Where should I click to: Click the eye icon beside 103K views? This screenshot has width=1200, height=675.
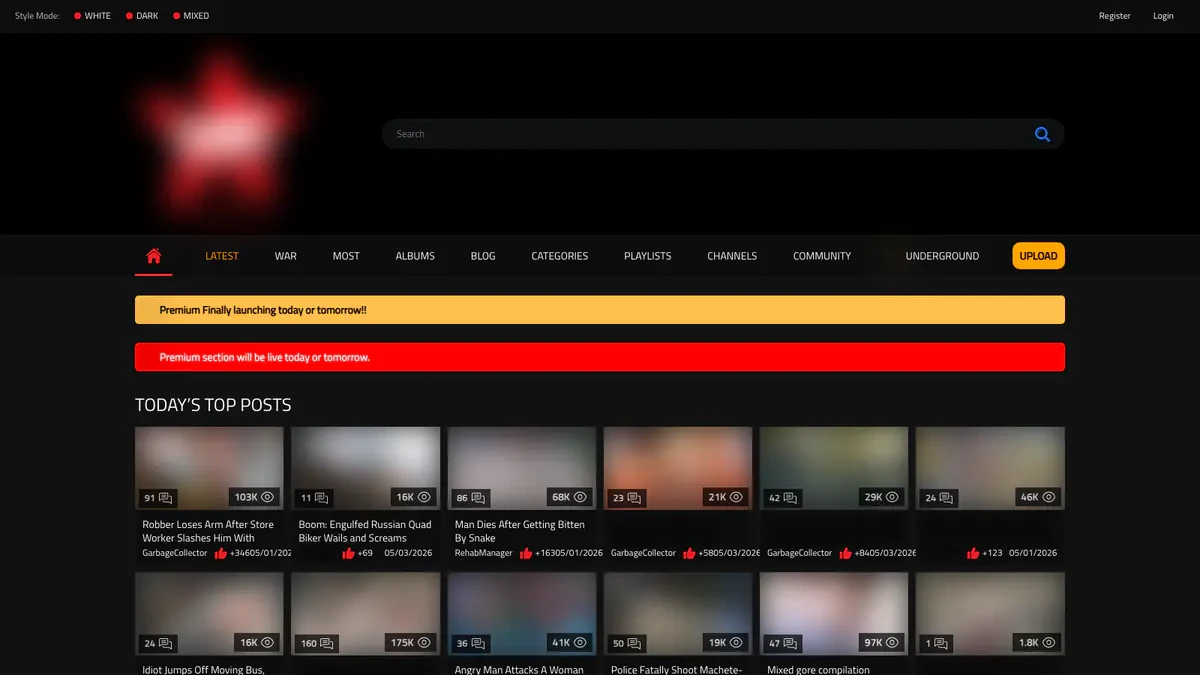click(267, 497)
